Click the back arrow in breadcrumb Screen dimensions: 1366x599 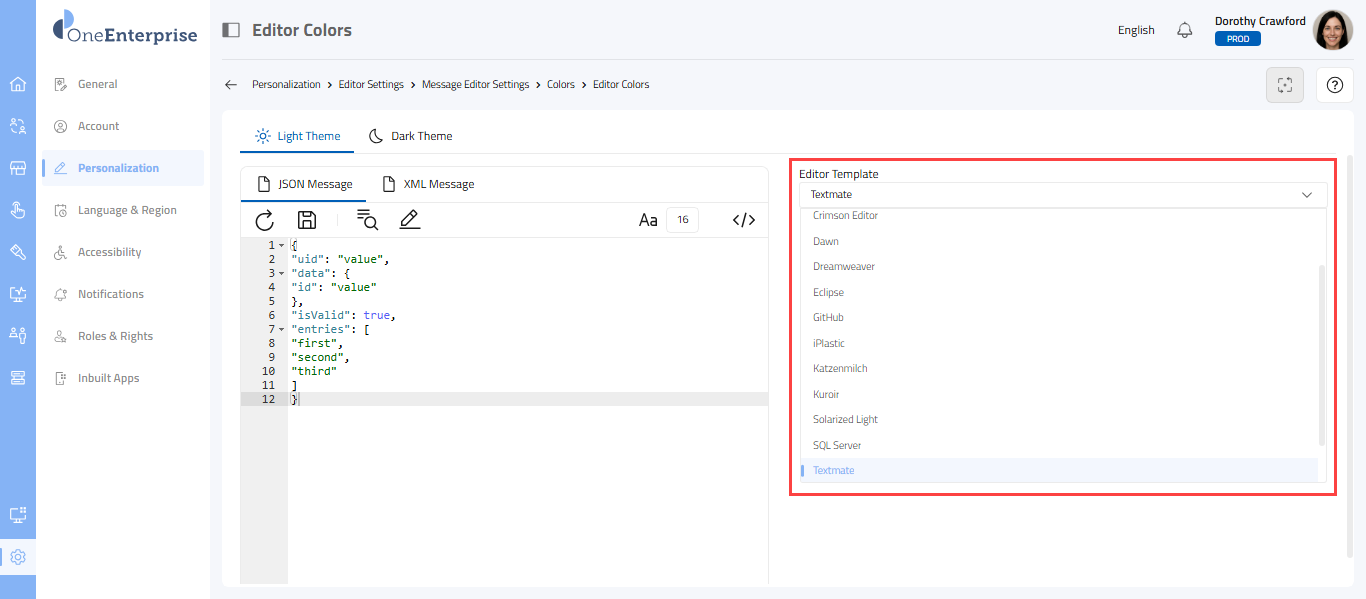tap(231, 85)
